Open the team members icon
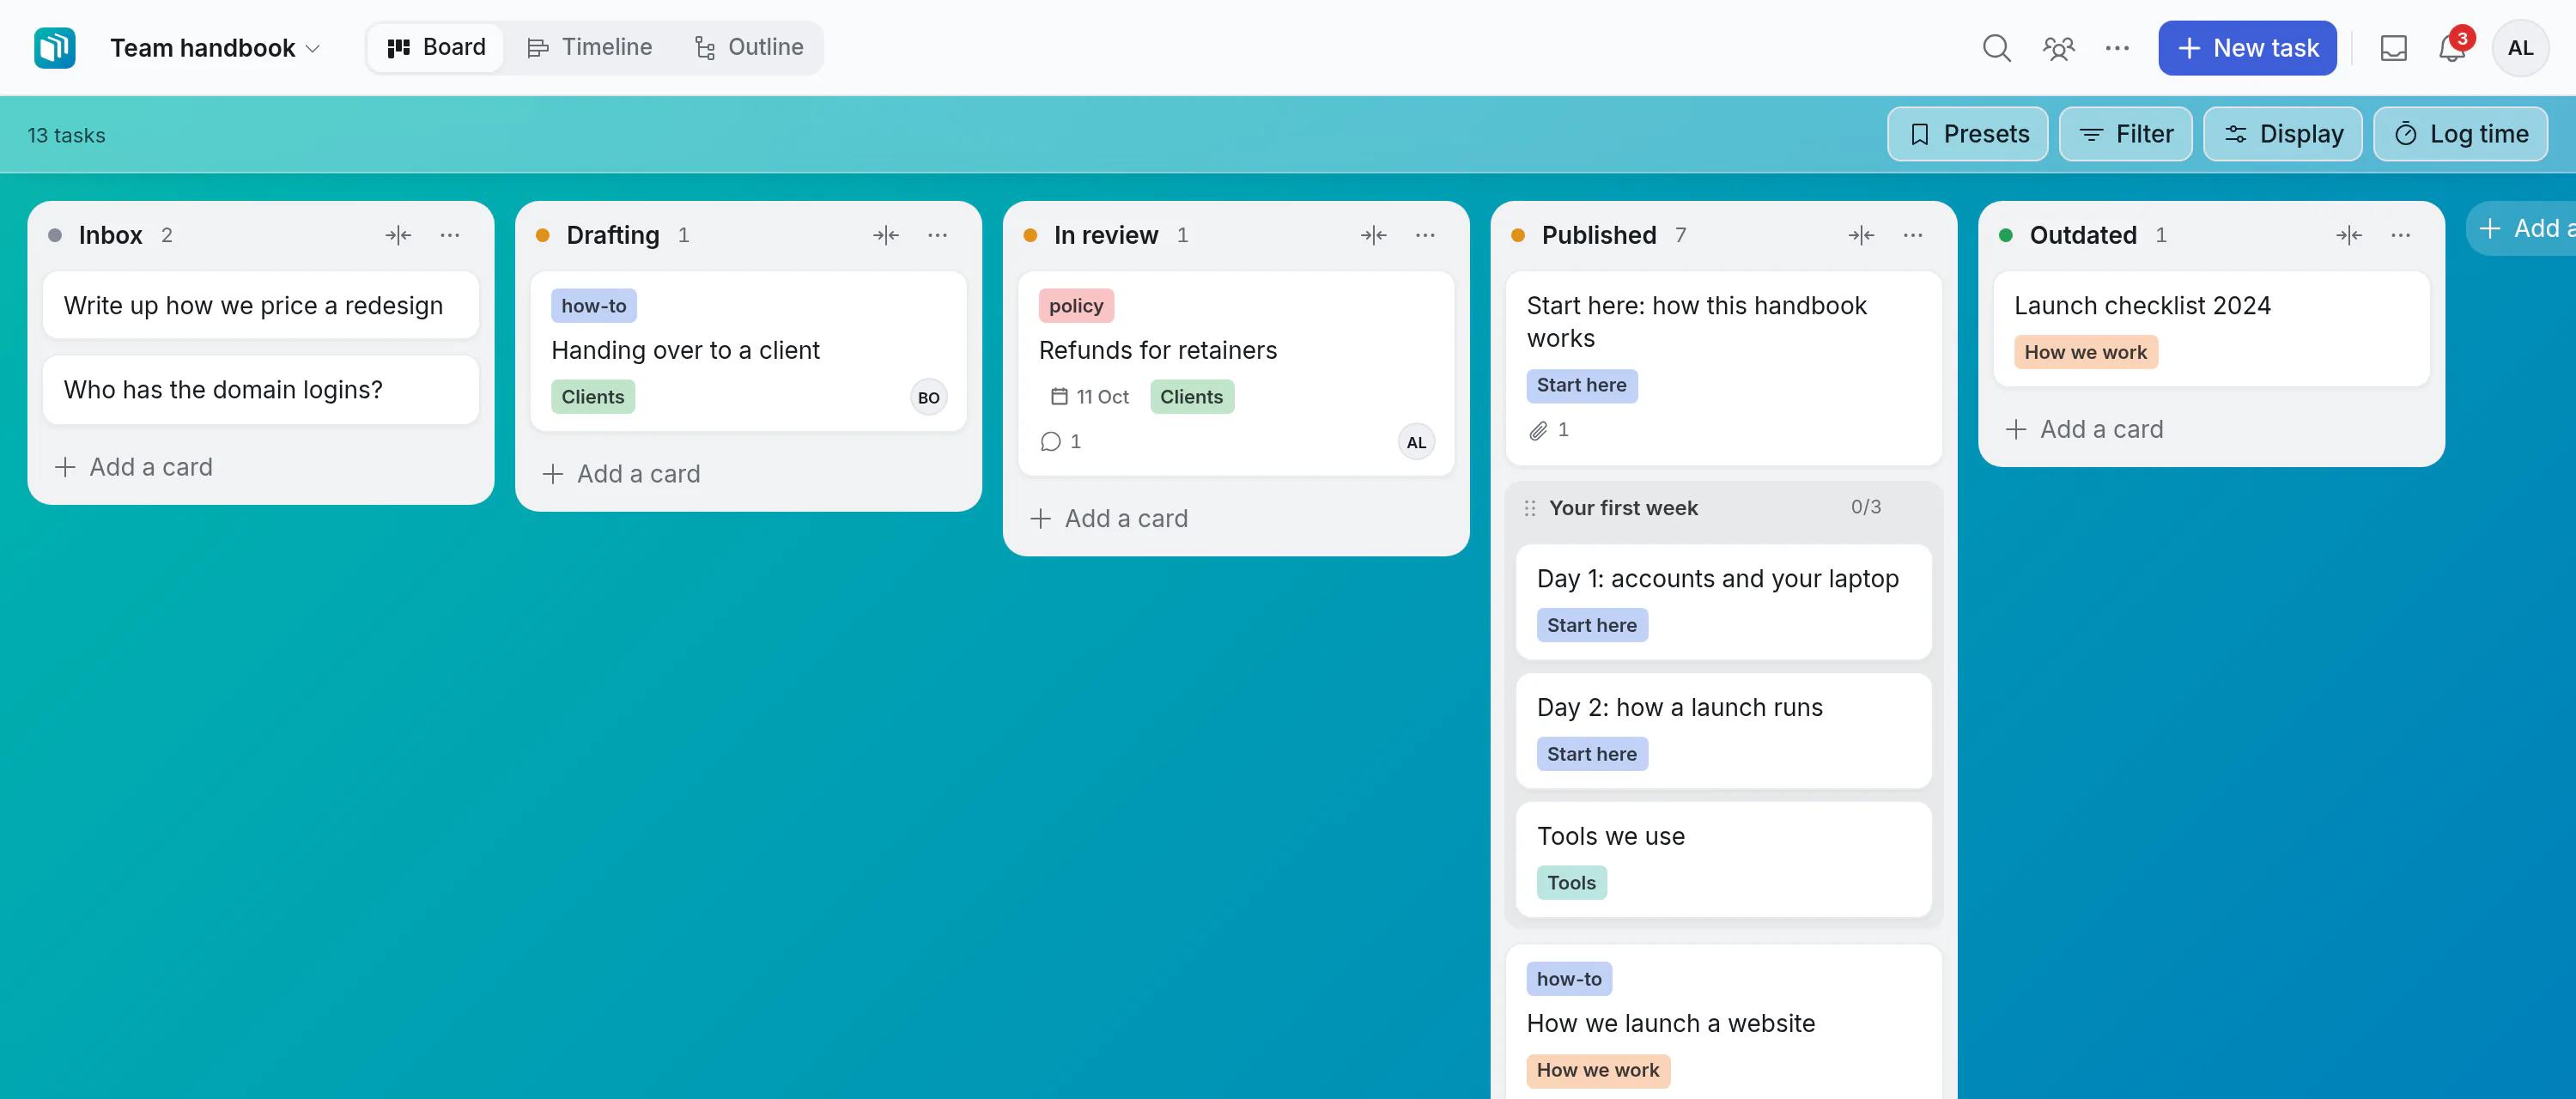The width and height of the screenshot is (2576, 1099). point(2058,47)
